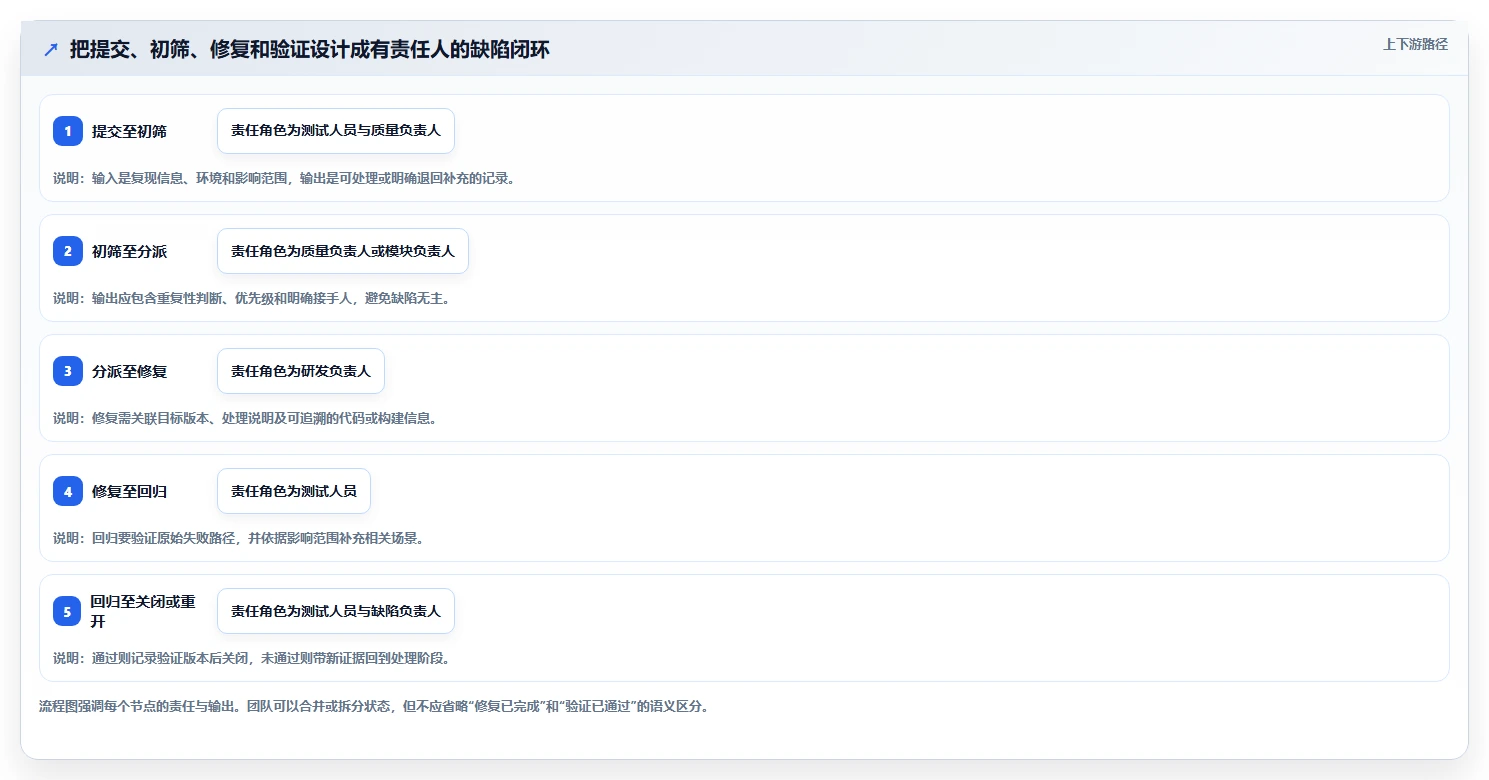Click the arrow icon beside the title
This screenshot has height=780, width=1489.
click(50, 49)
